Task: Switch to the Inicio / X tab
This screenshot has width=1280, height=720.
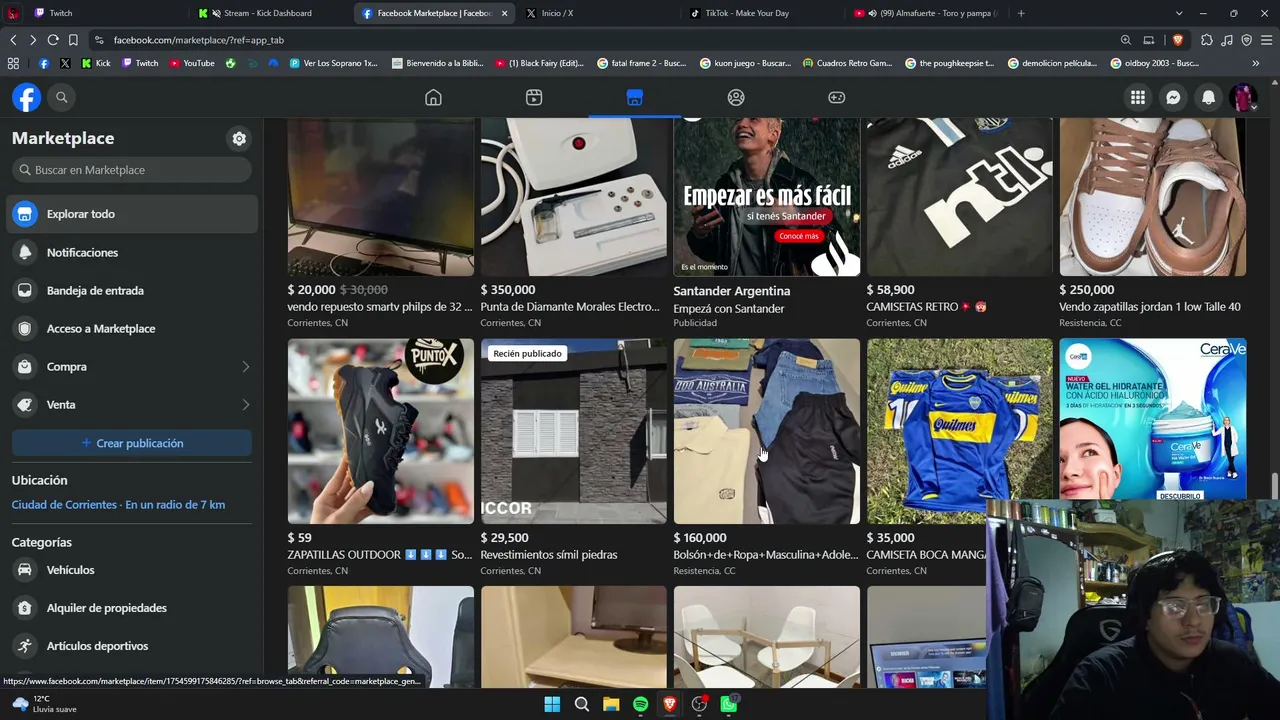Action: click(598, 13)
